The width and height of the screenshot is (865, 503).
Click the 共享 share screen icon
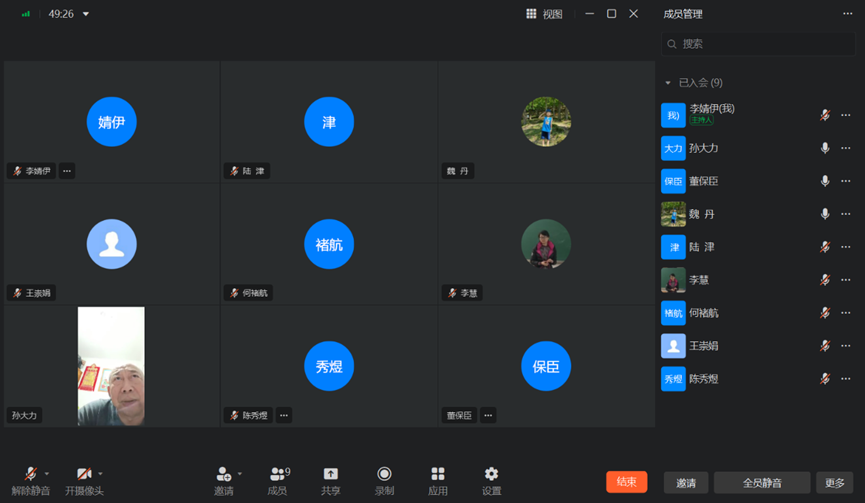pyautogui.click(x=330, y=474)
